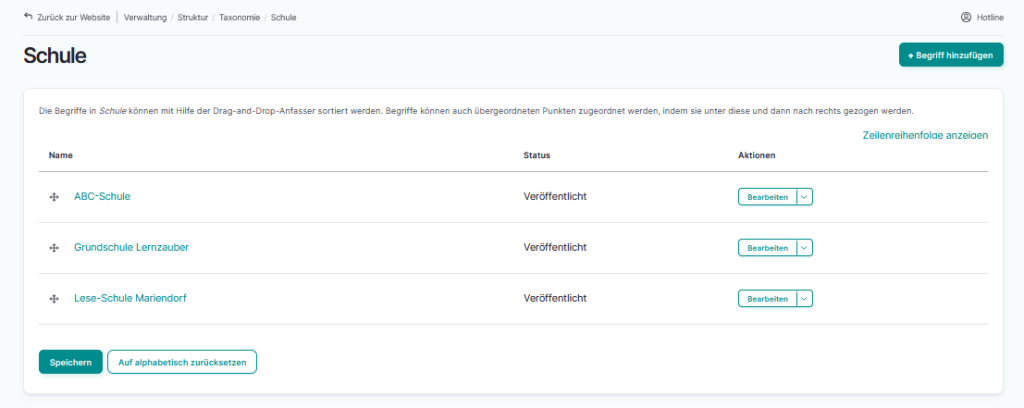Expand Lese-Schule Mariendorf actions dropdown arrow
The height and width of the screenshot is (408, 1024).
(805, 299)
